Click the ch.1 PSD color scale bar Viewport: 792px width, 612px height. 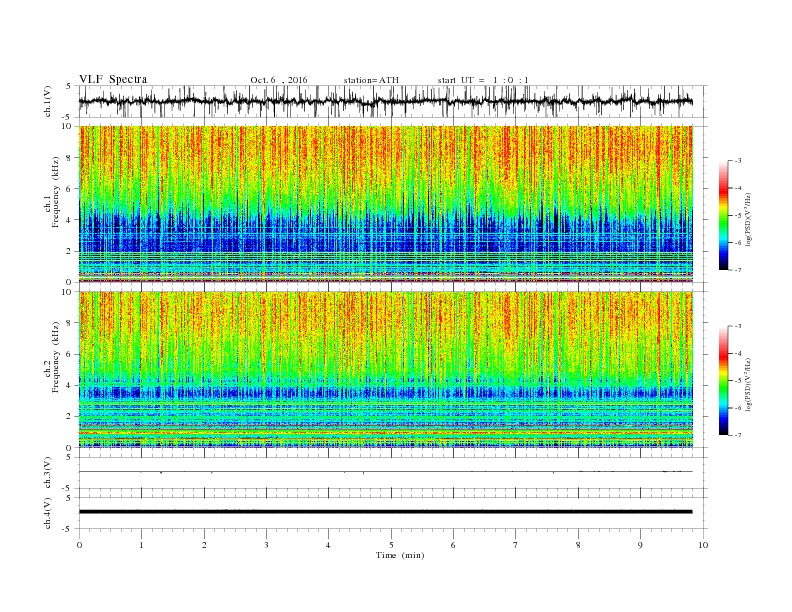[723, 215]
